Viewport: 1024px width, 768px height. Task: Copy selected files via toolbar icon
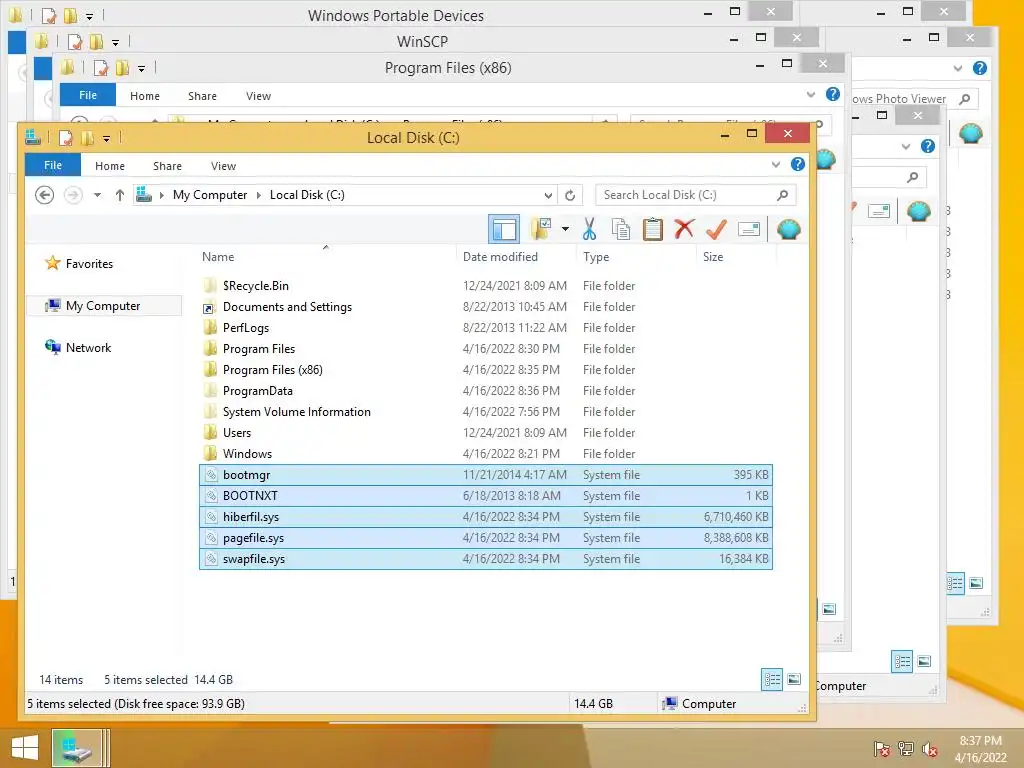click(620, 229)
